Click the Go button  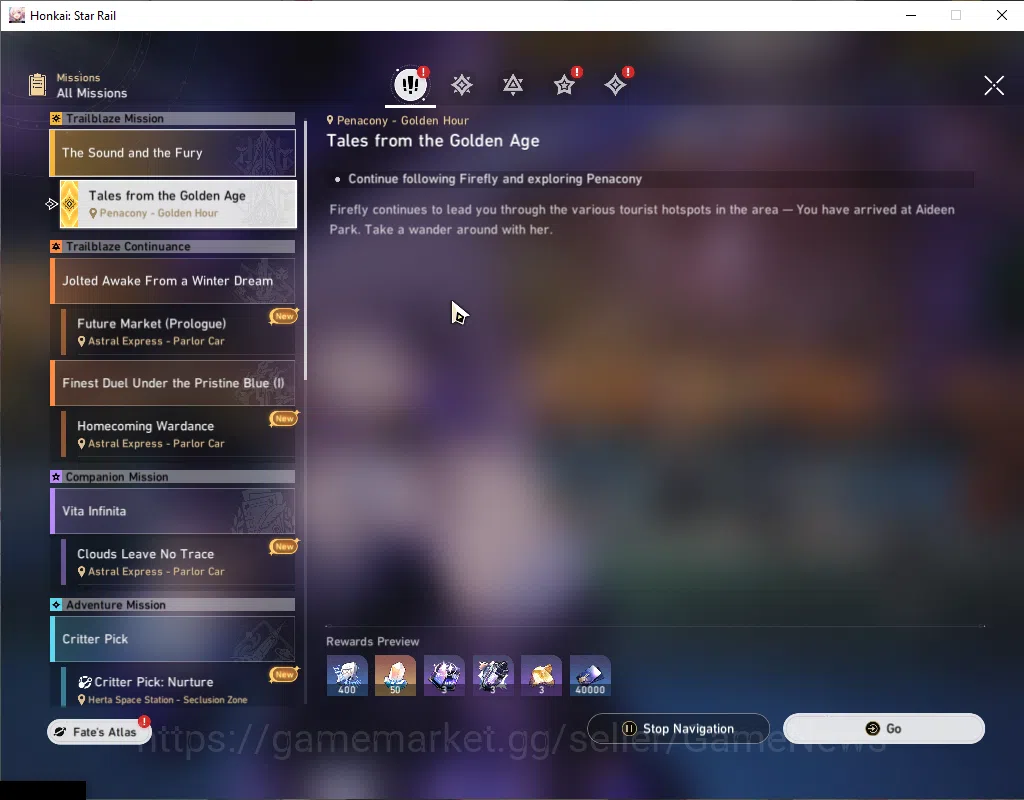[x=884, y=729]
